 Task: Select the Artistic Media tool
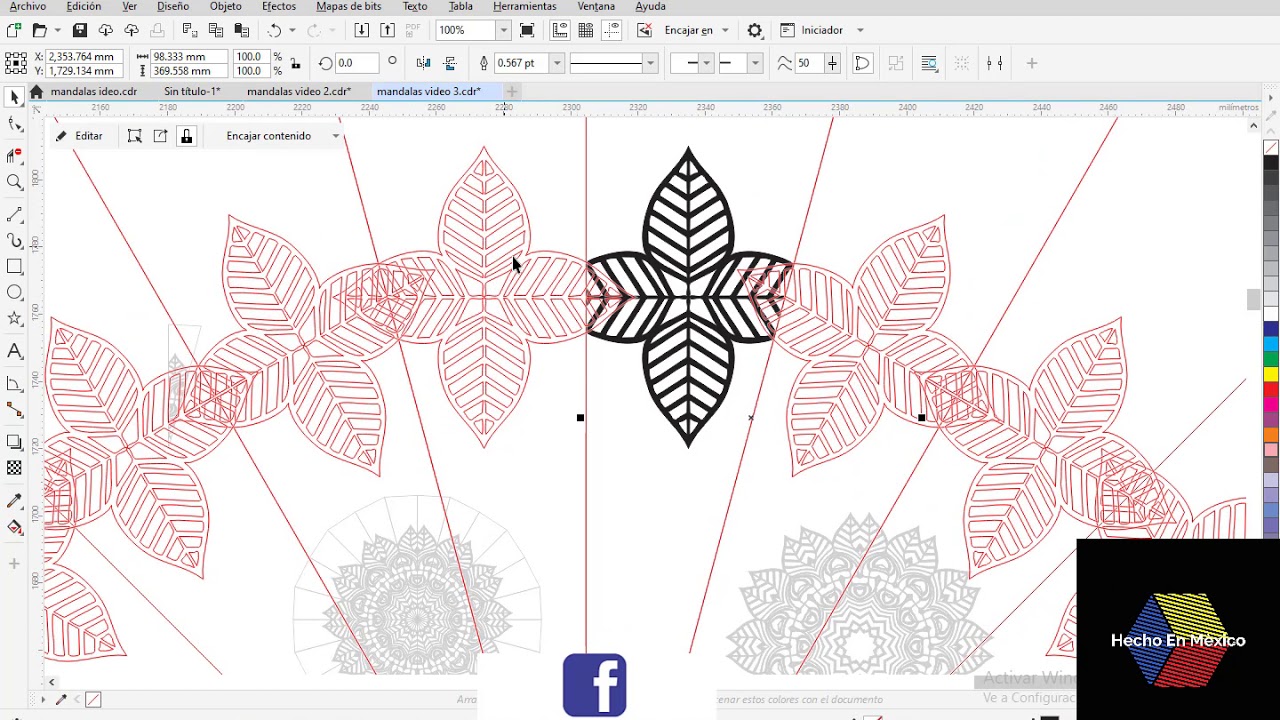[14, 241]
